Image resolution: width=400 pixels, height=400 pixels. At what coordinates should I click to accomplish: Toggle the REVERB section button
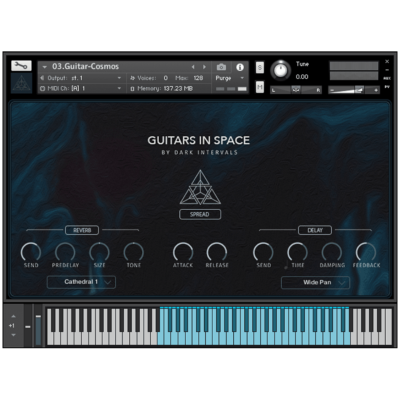[x=82, y=230]
